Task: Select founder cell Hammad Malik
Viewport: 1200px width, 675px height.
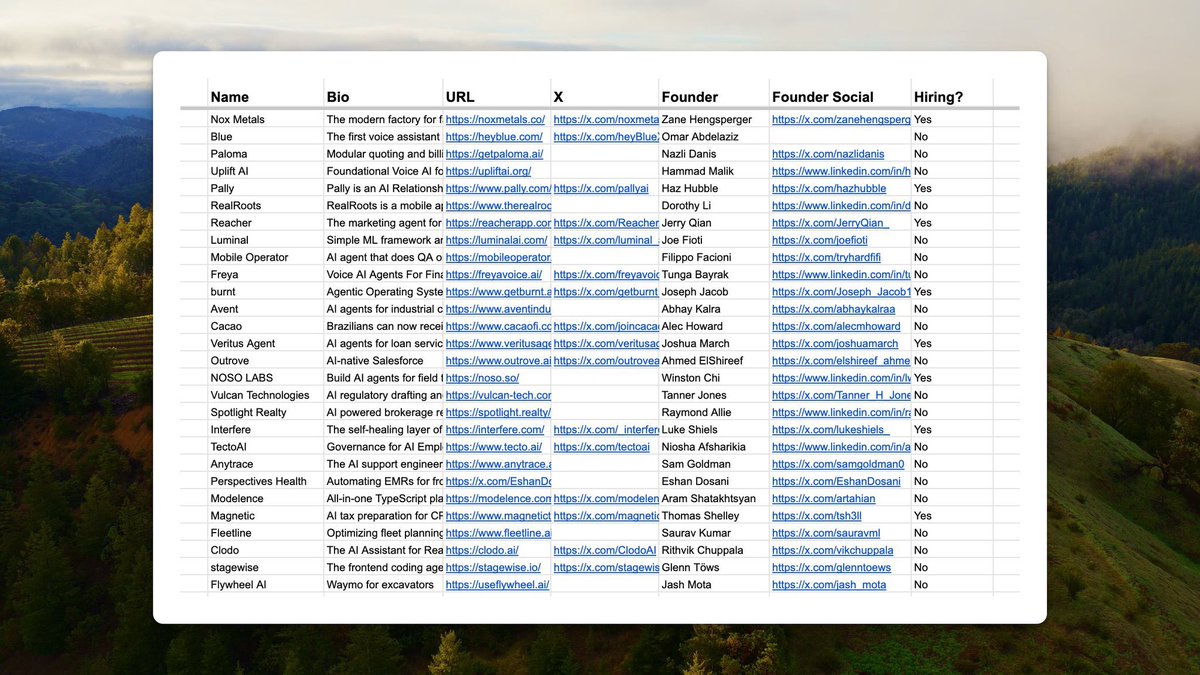Action: coord(714,171)
